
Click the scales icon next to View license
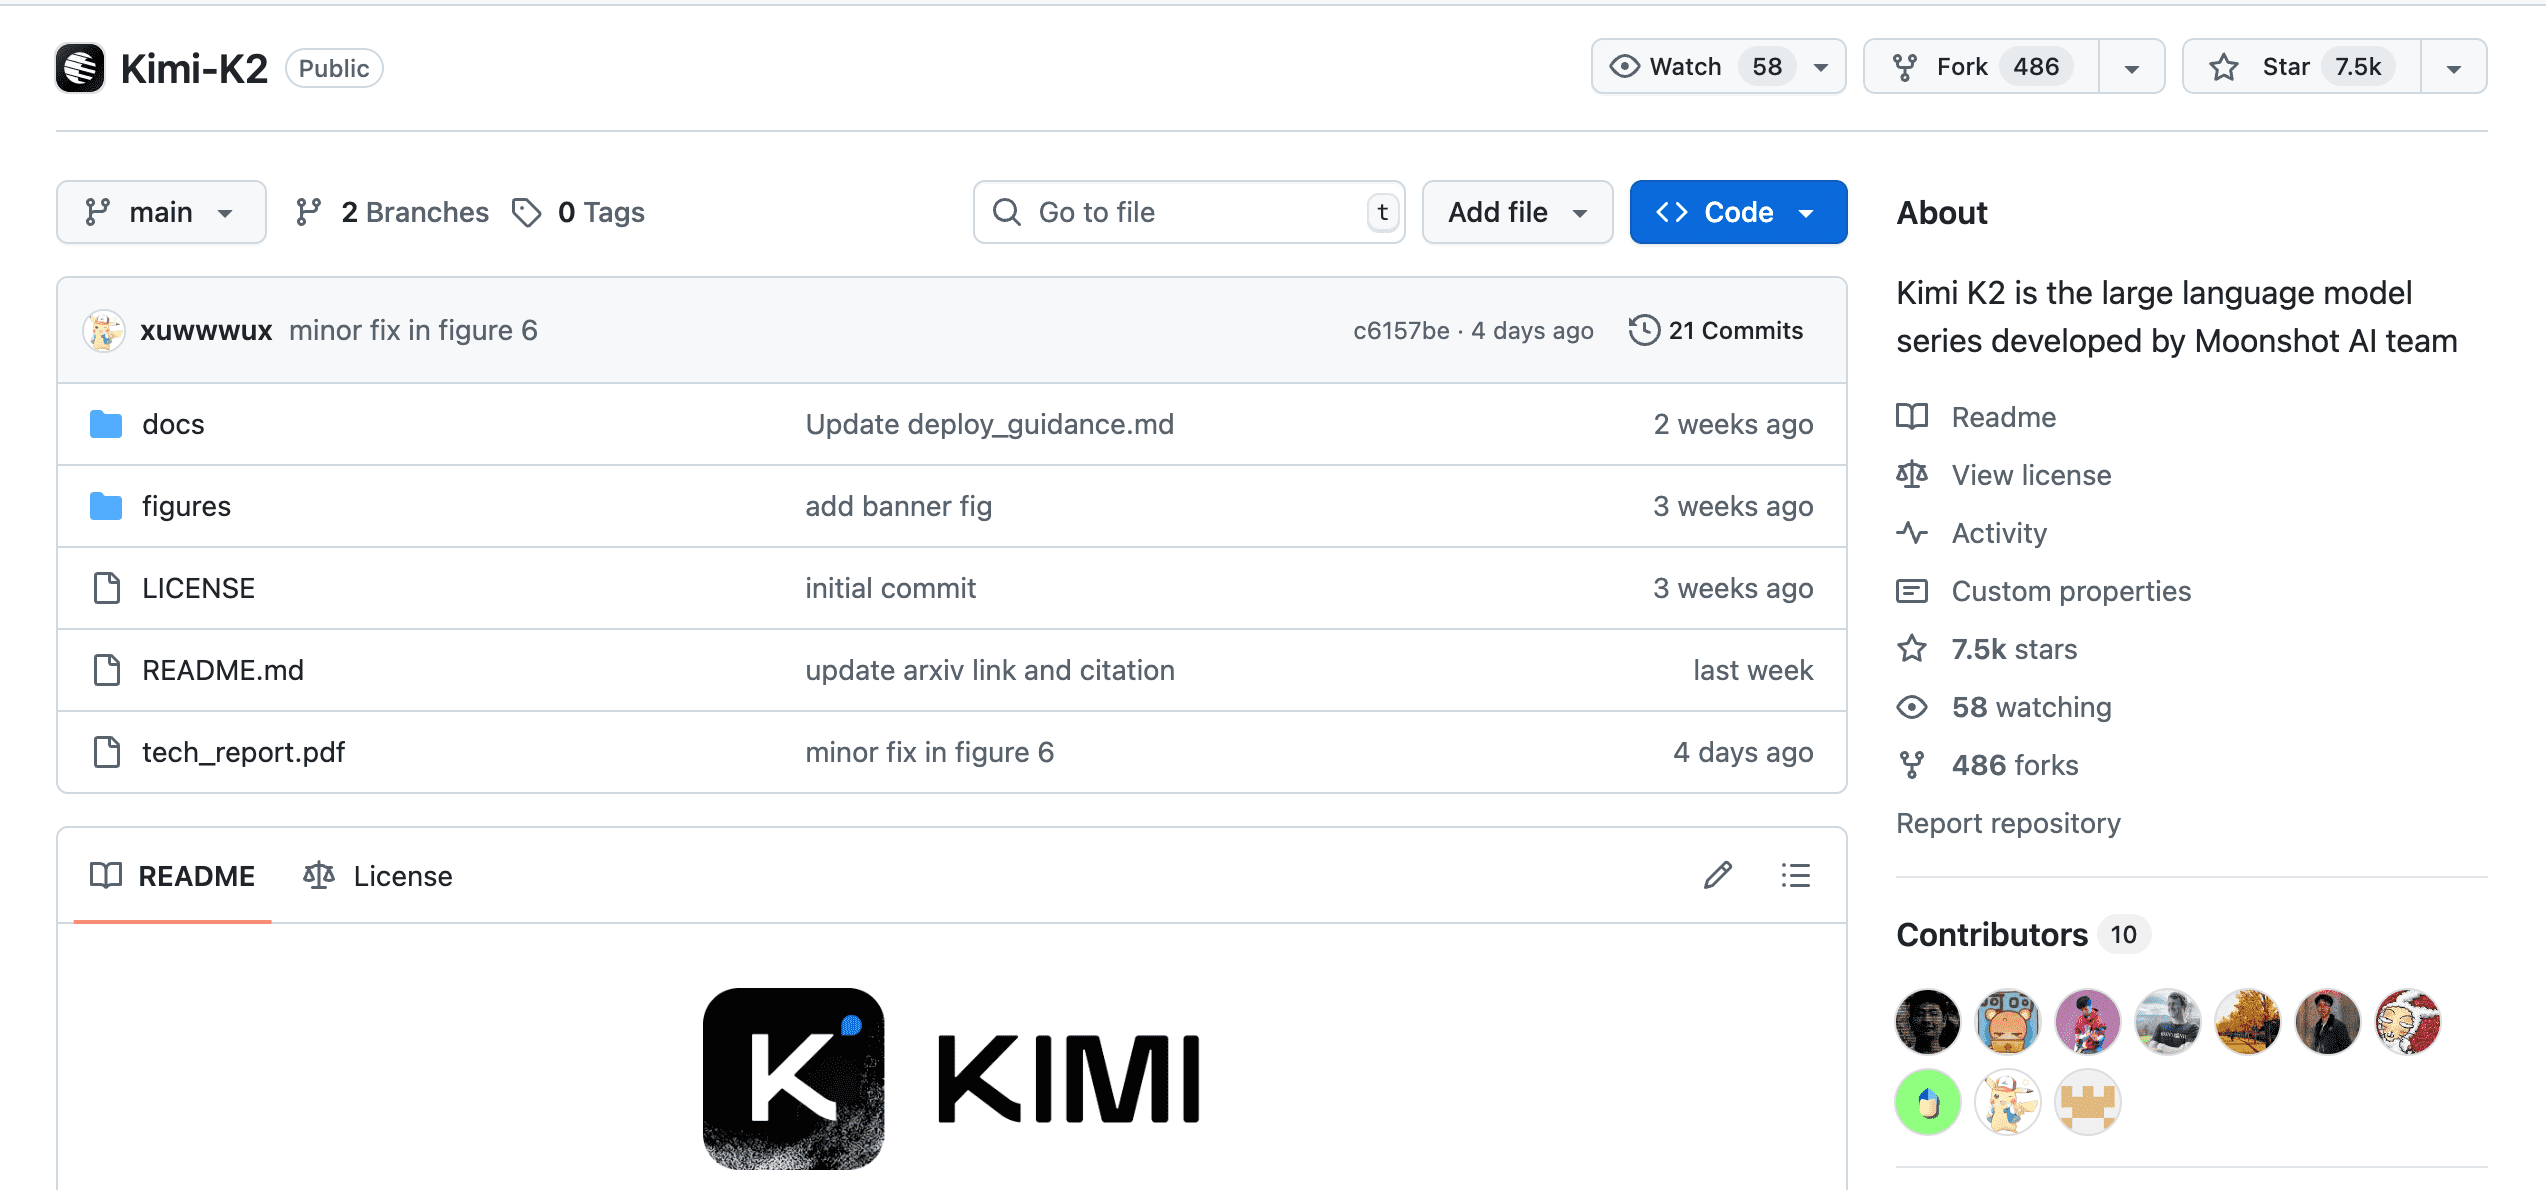1912,475
